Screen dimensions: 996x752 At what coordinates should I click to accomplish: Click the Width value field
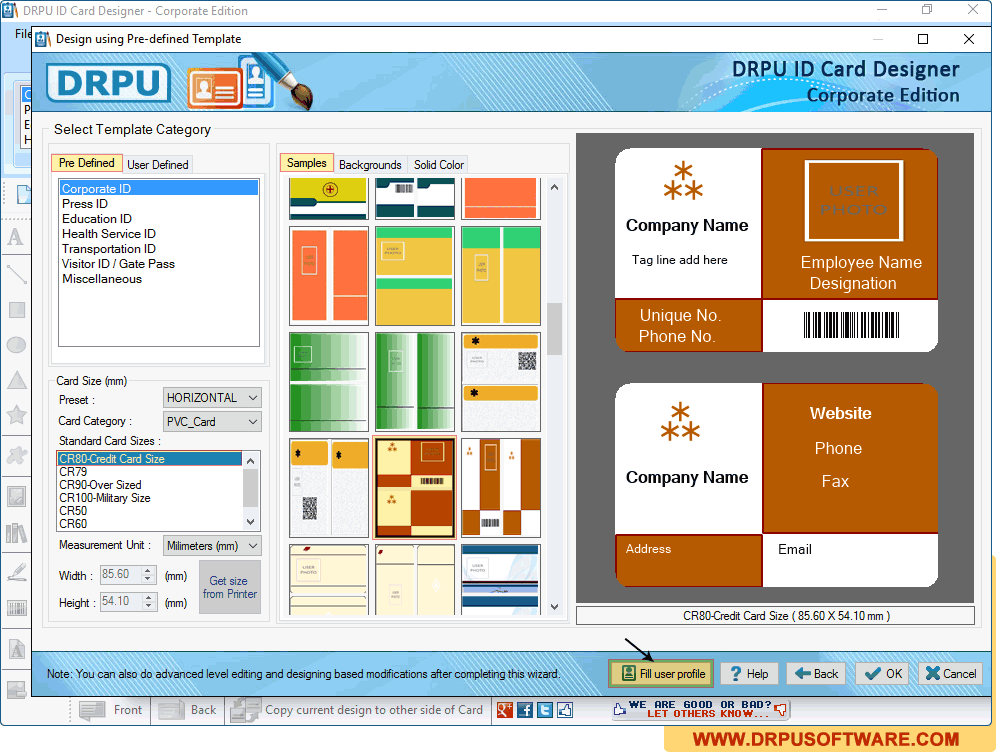coord(121,574)
